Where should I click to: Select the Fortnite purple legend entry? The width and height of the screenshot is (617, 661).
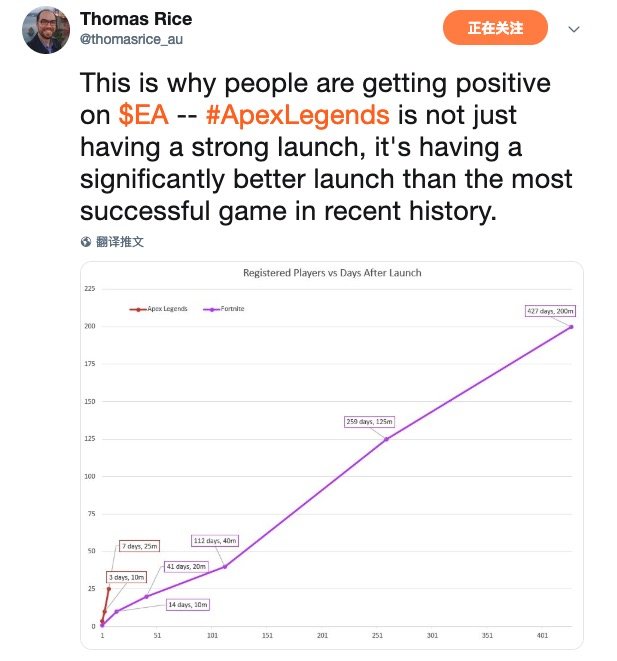[224, 309]
